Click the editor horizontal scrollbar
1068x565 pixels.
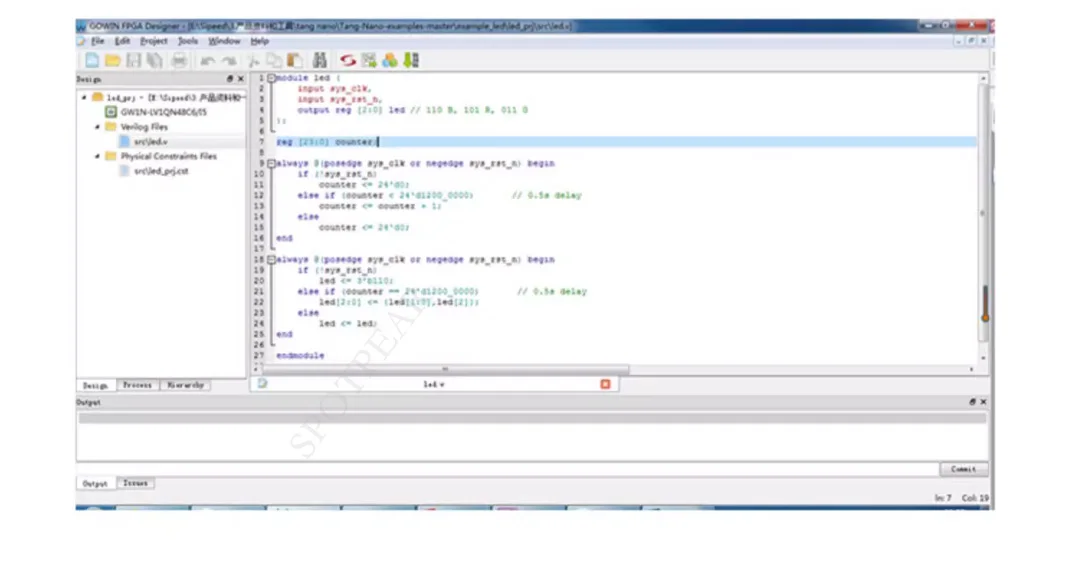pos(446,369)
